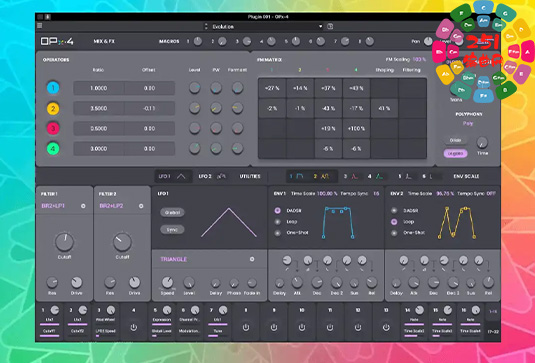Open the Evolution preset dropdown

[x=266, y=26]
